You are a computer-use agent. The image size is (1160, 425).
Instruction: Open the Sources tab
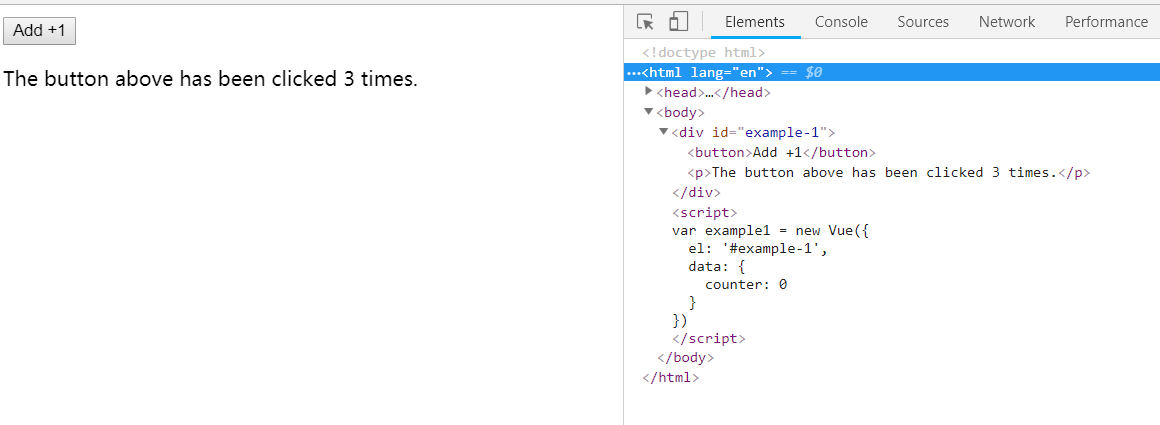pyautogui.click(x=922, y=22)
